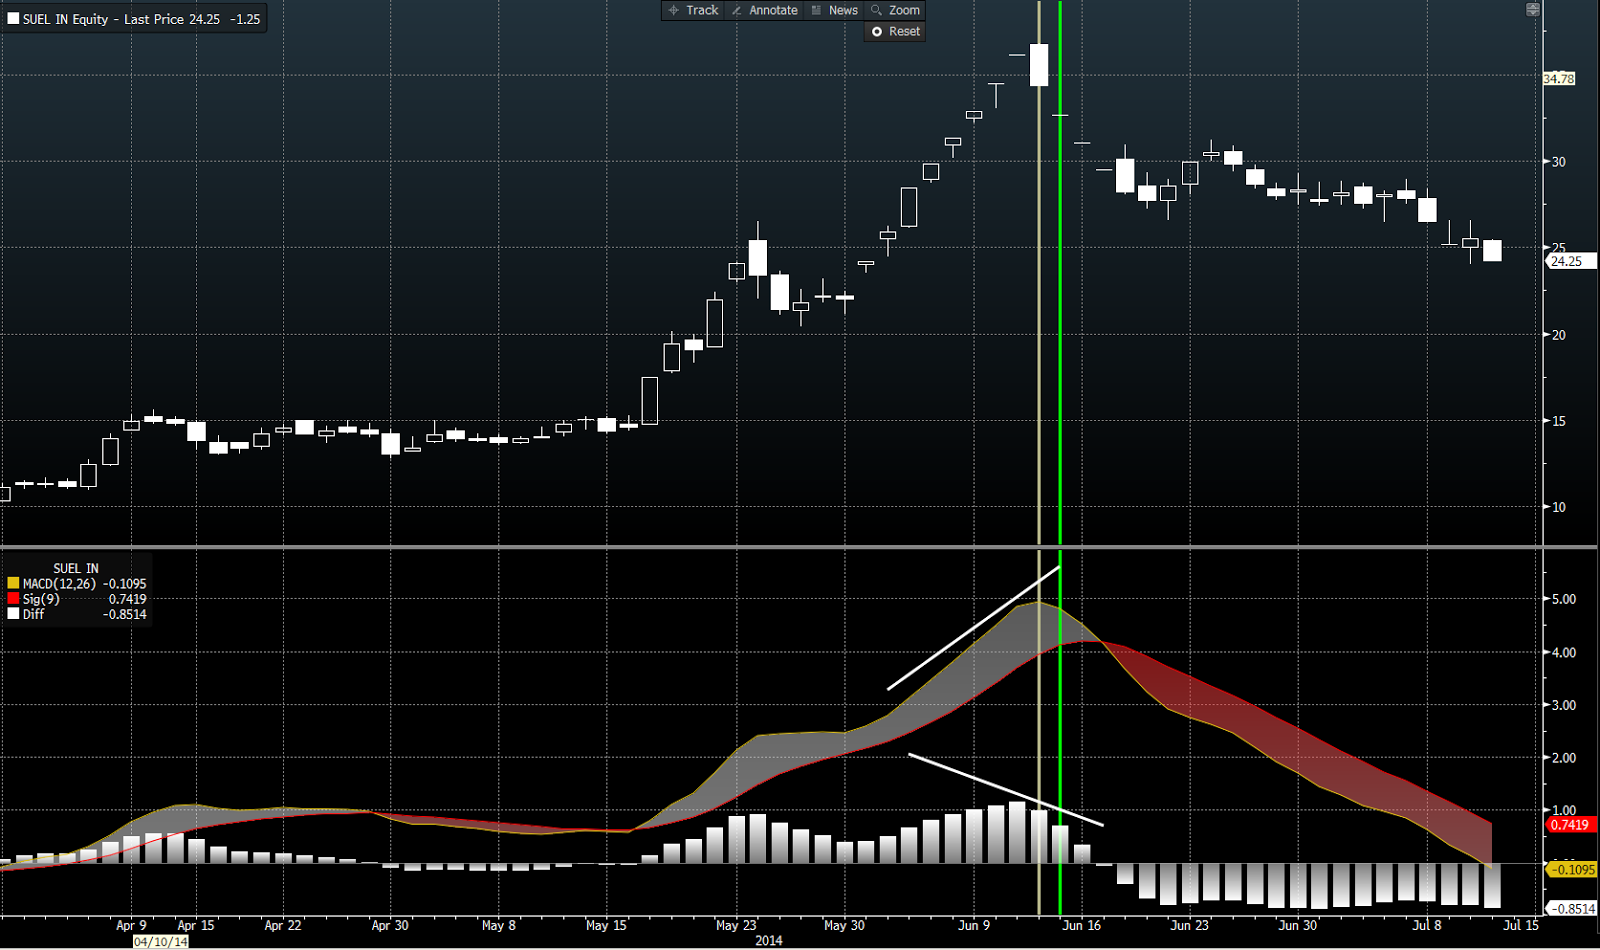Screen dimensions: 1600x950
Task: Click the May 23 date label
Action: 736,925
